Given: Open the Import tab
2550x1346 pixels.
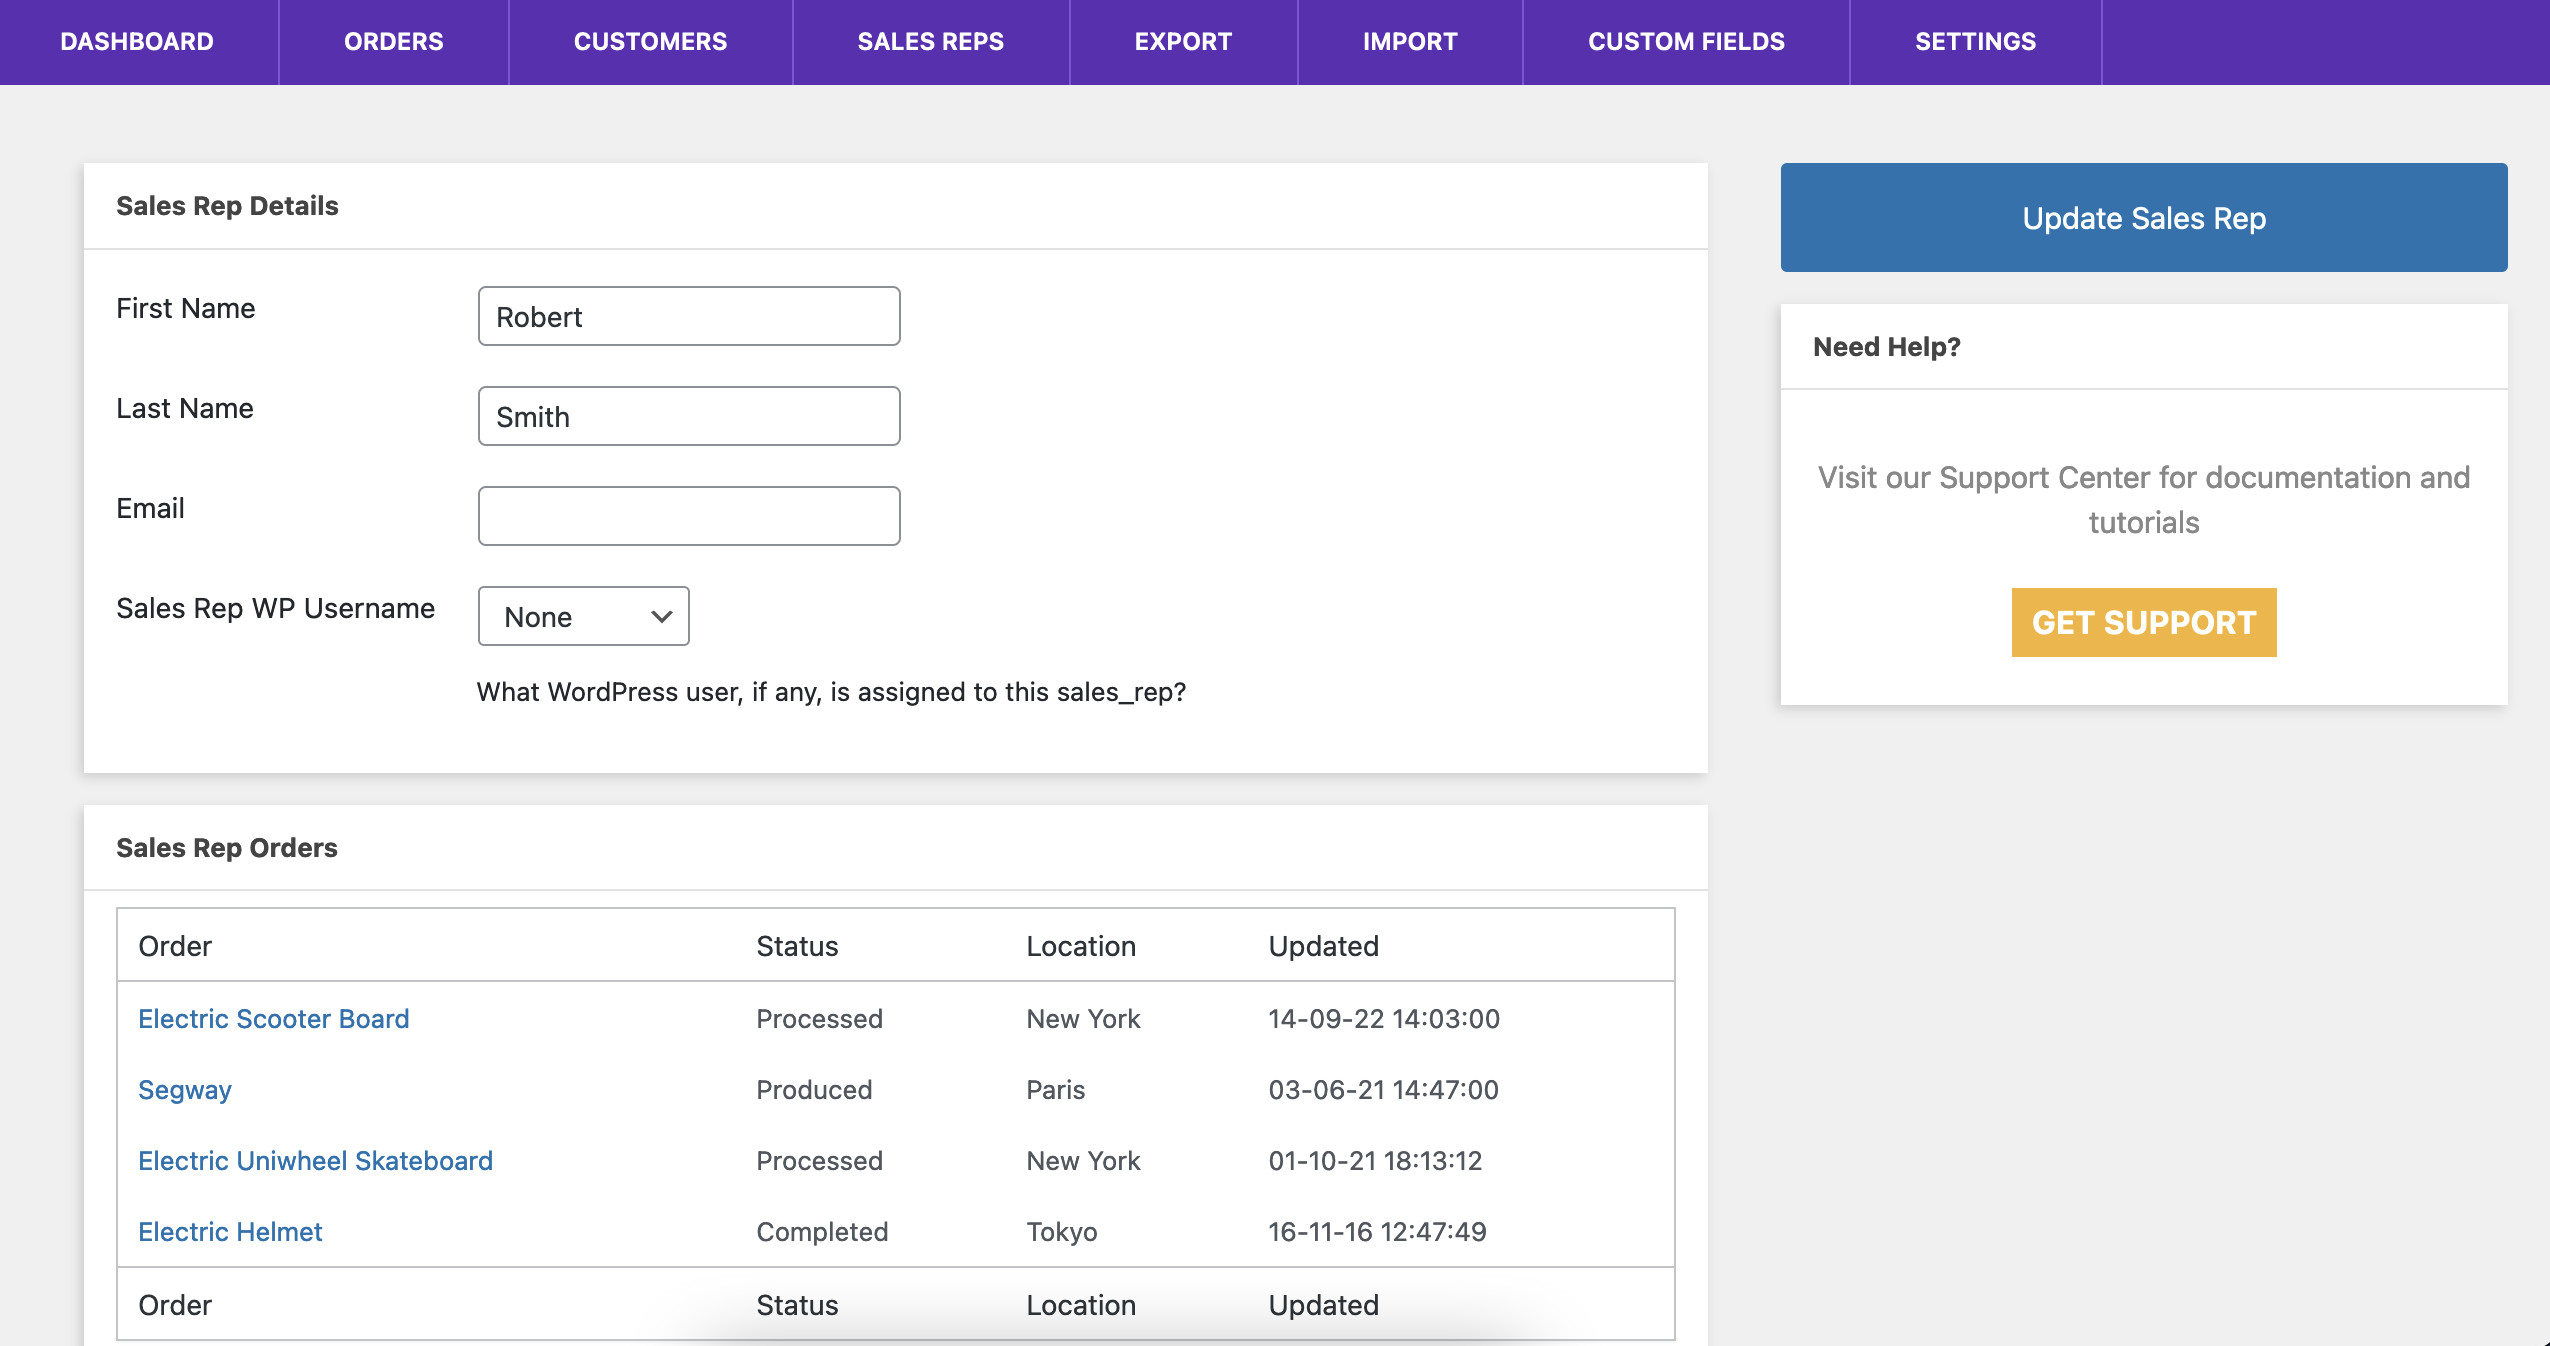Looking at the screenshot, I should pos(1410,42).
